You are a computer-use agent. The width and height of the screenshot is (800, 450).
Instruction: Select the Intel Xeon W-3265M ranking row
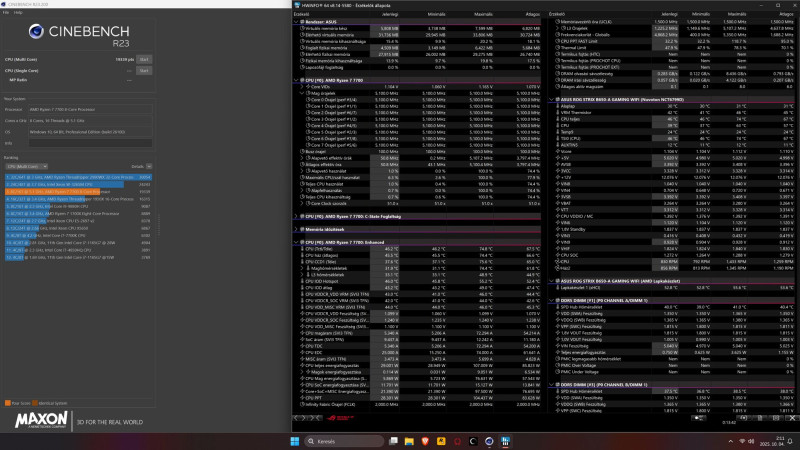point(79,184)
